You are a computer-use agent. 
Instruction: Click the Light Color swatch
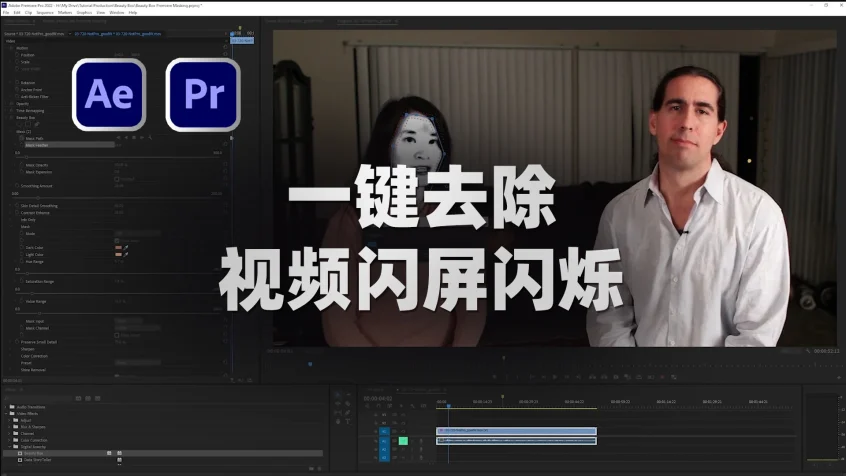tap(118, 254)
